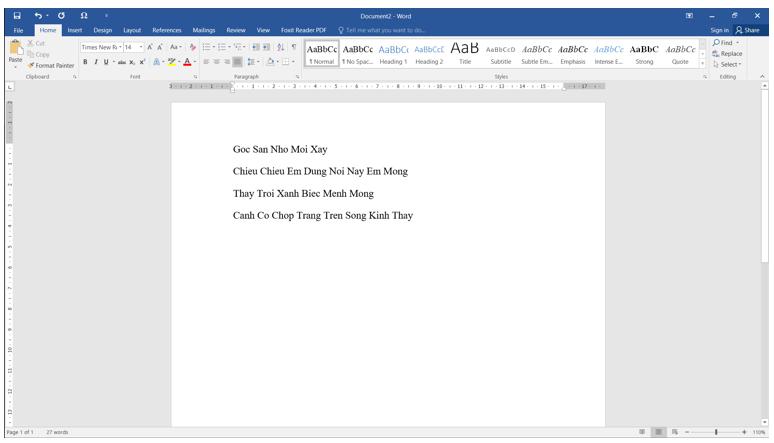
Task: Expand the Select dropdown in Editing group
Action: pyautogui.click(x=728, y=64)
